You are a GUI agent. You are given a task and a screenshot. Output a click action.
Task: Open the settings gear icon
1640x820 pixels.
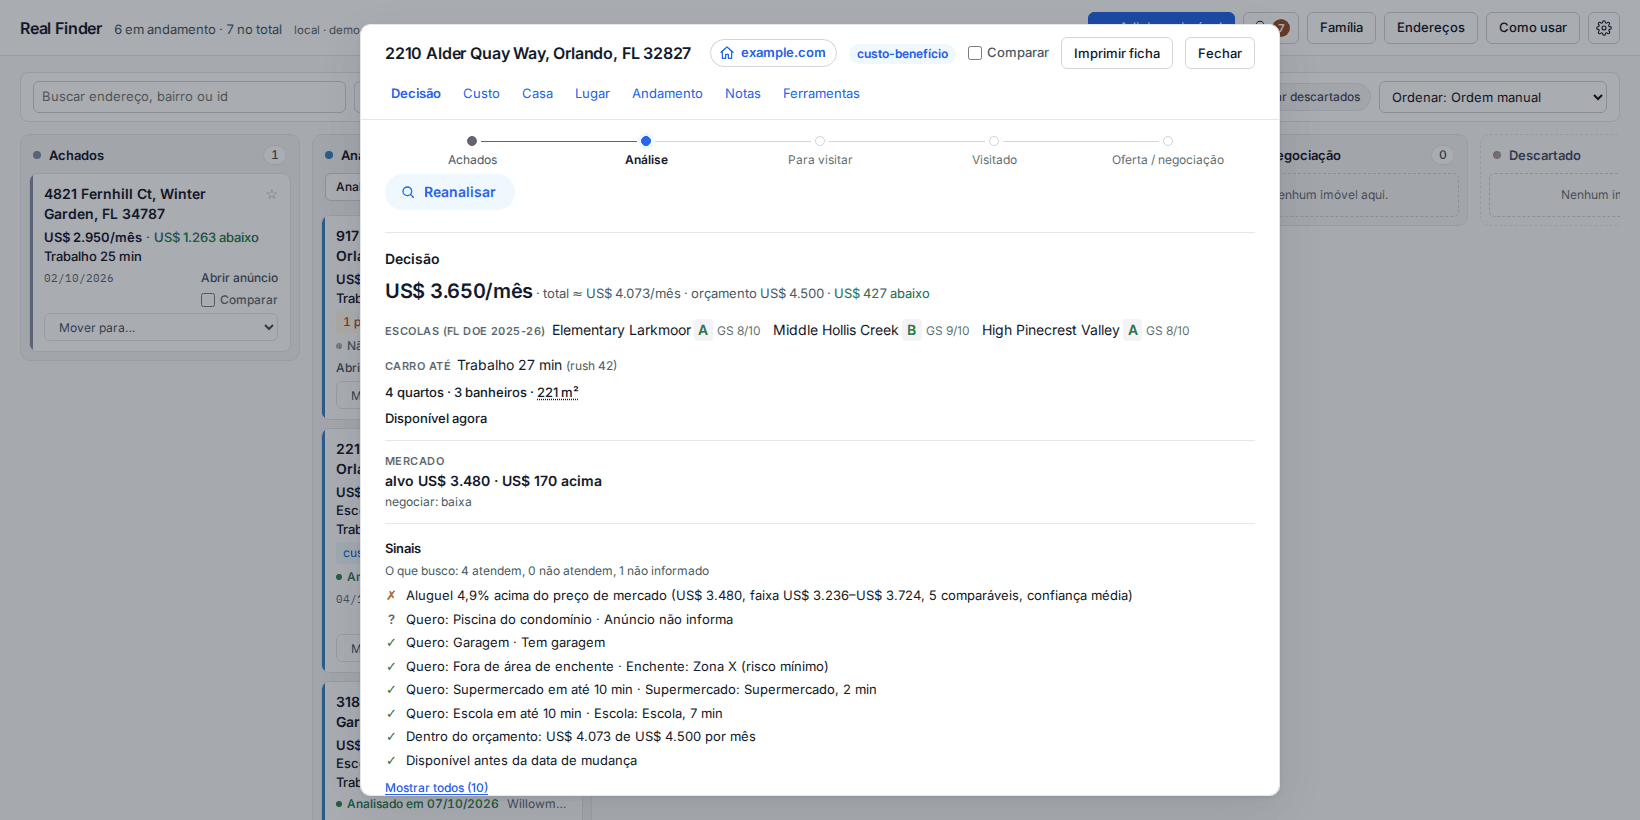(x=1604, y=28)
